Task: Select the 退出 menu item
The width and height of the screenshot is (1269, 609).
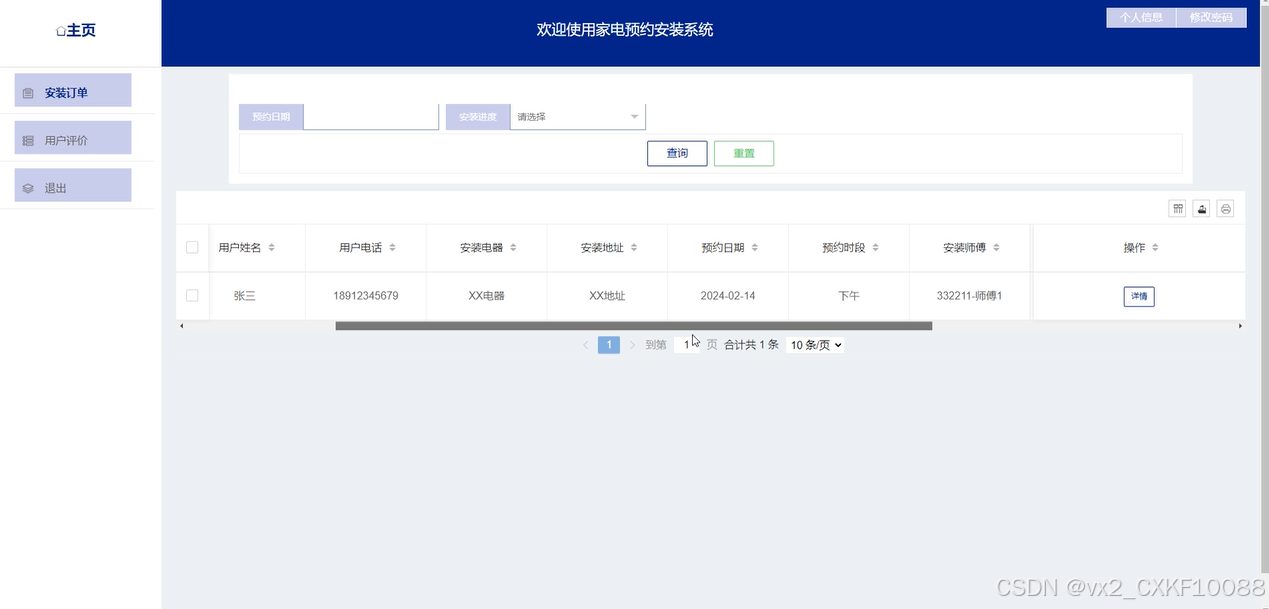Action: (73, 186)
